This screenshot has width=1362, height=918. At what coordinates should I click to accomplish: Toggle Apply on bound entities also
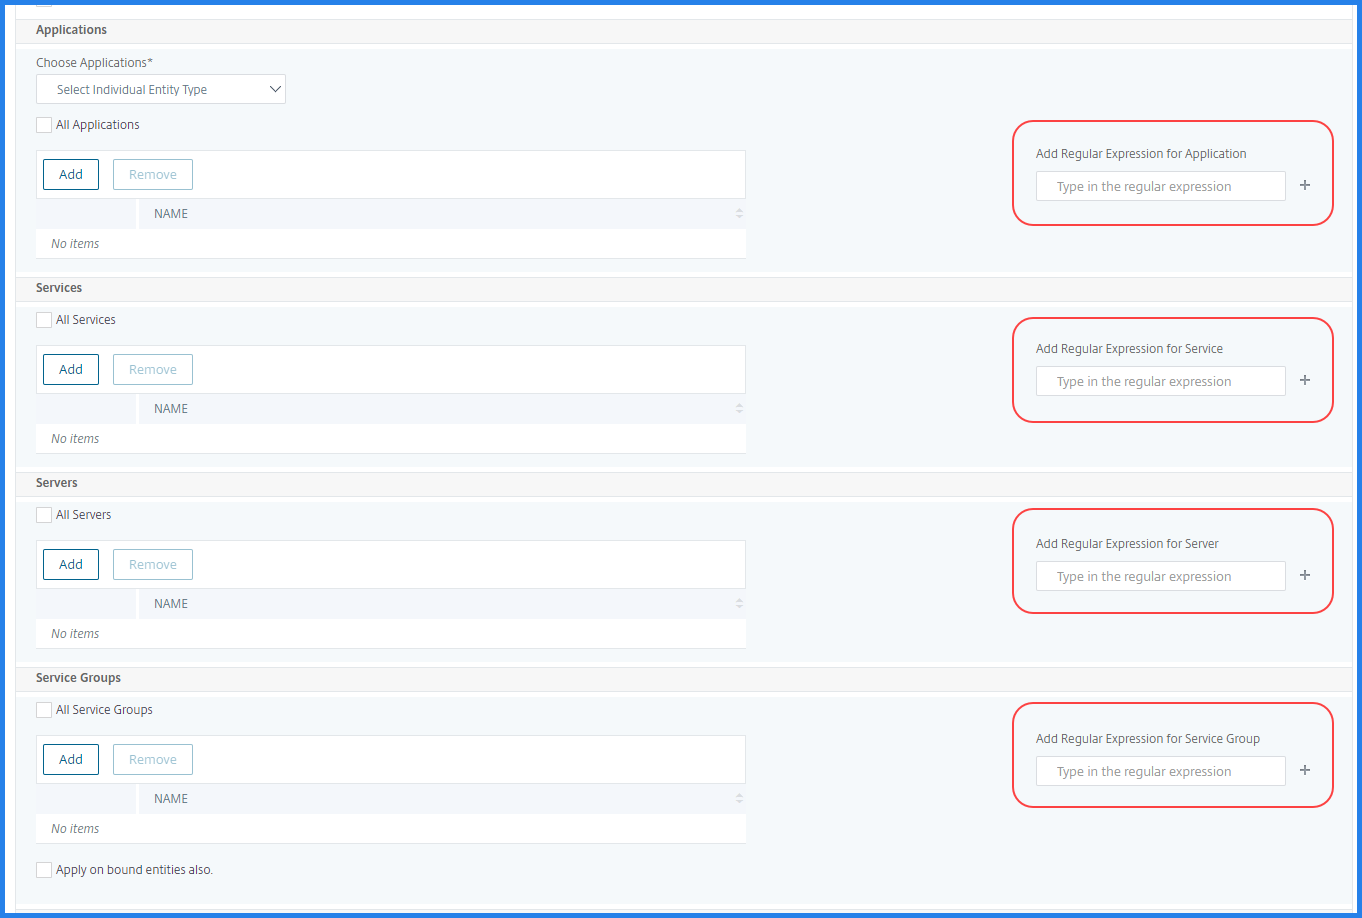point(44,870)
